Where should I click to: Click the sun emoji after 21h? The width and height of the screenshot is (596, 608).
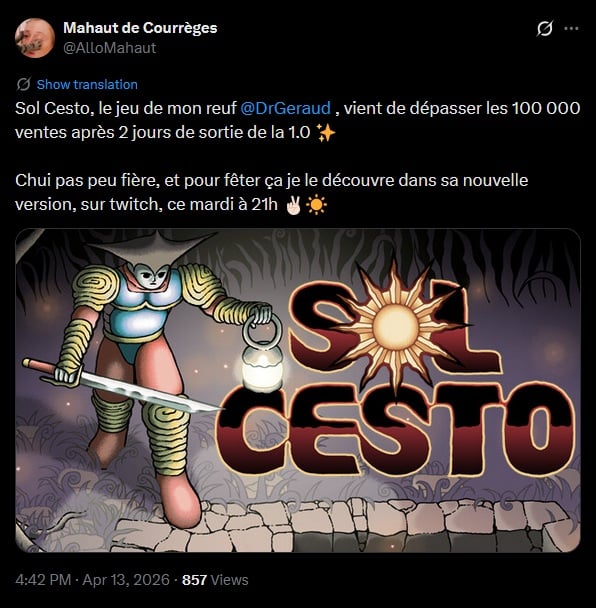(316, 205)
